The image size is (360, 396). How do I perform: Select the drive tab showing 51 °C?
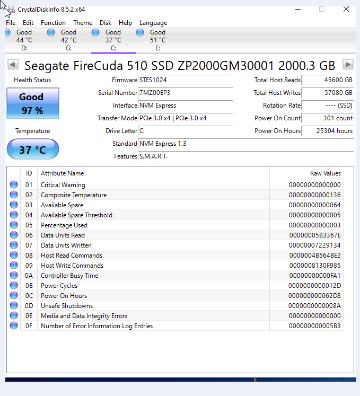pos(157,40)
